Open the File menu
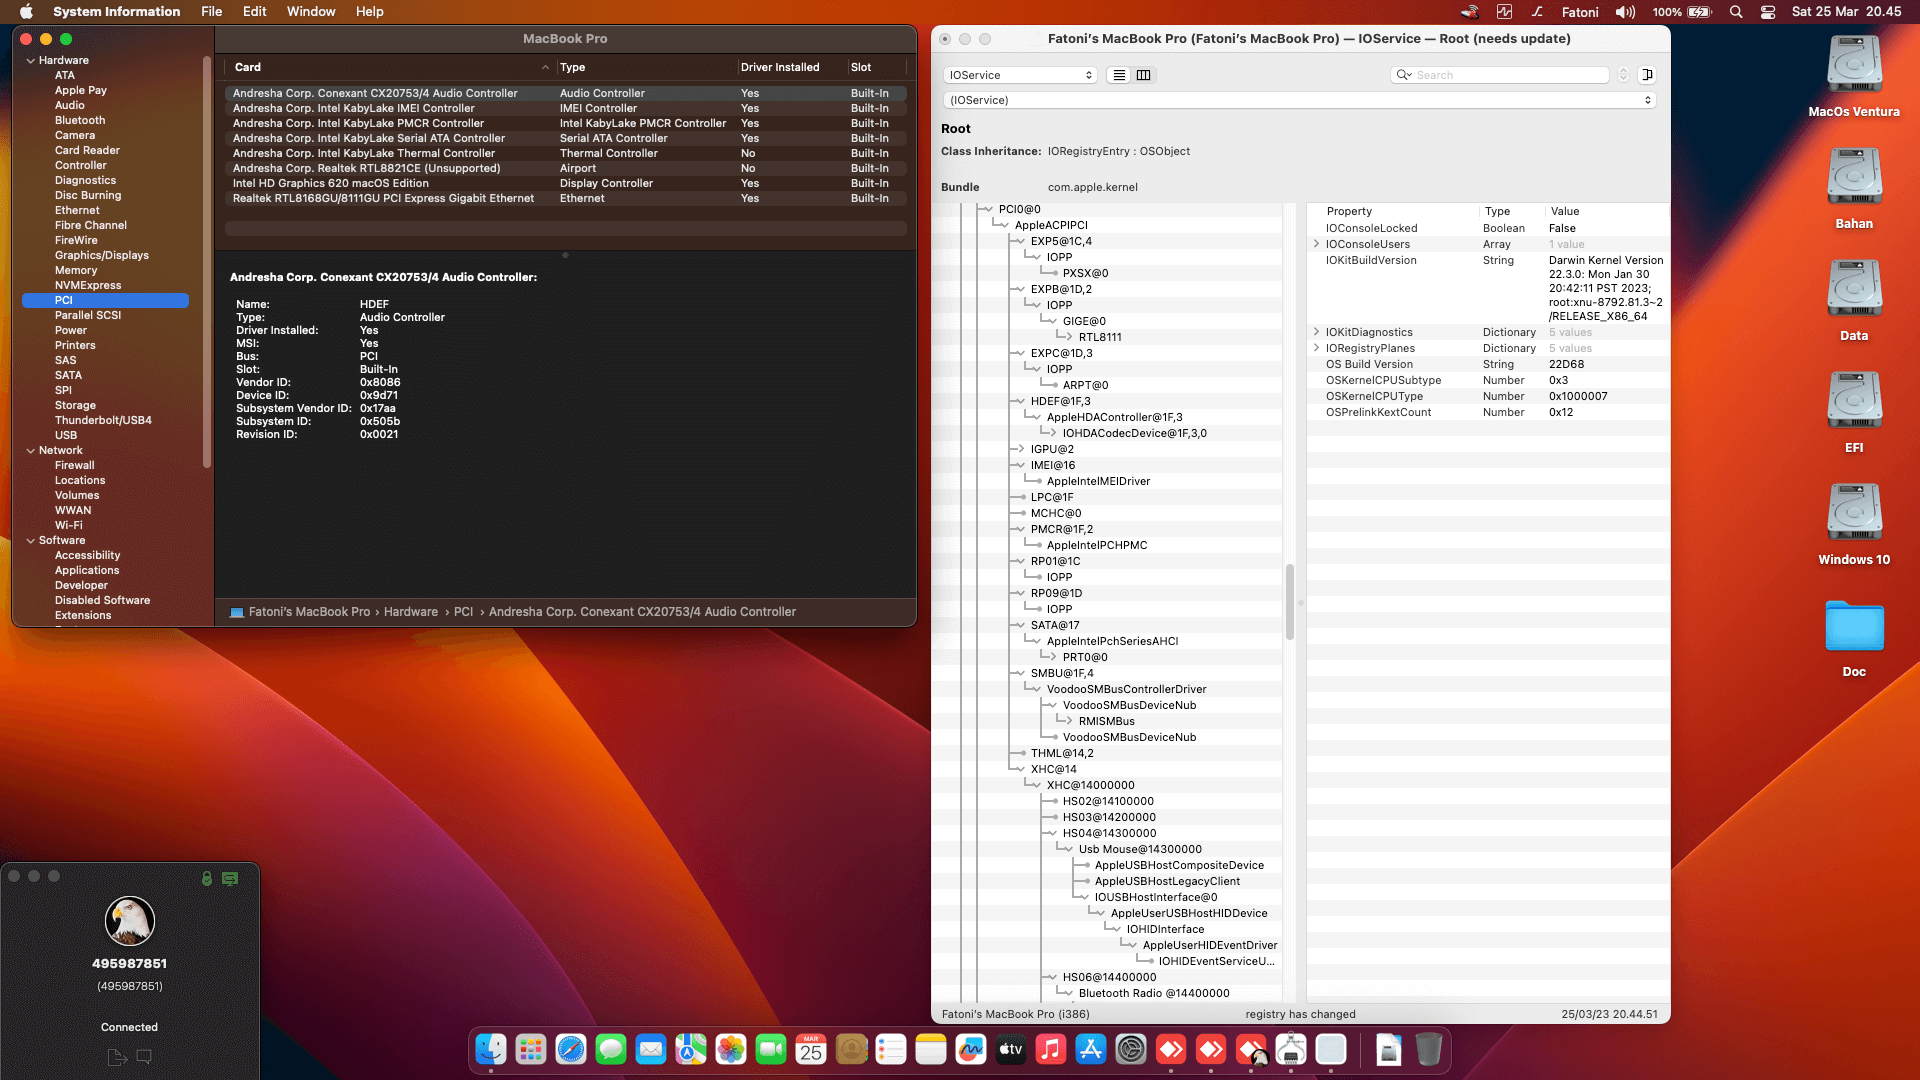 point(211,11)
